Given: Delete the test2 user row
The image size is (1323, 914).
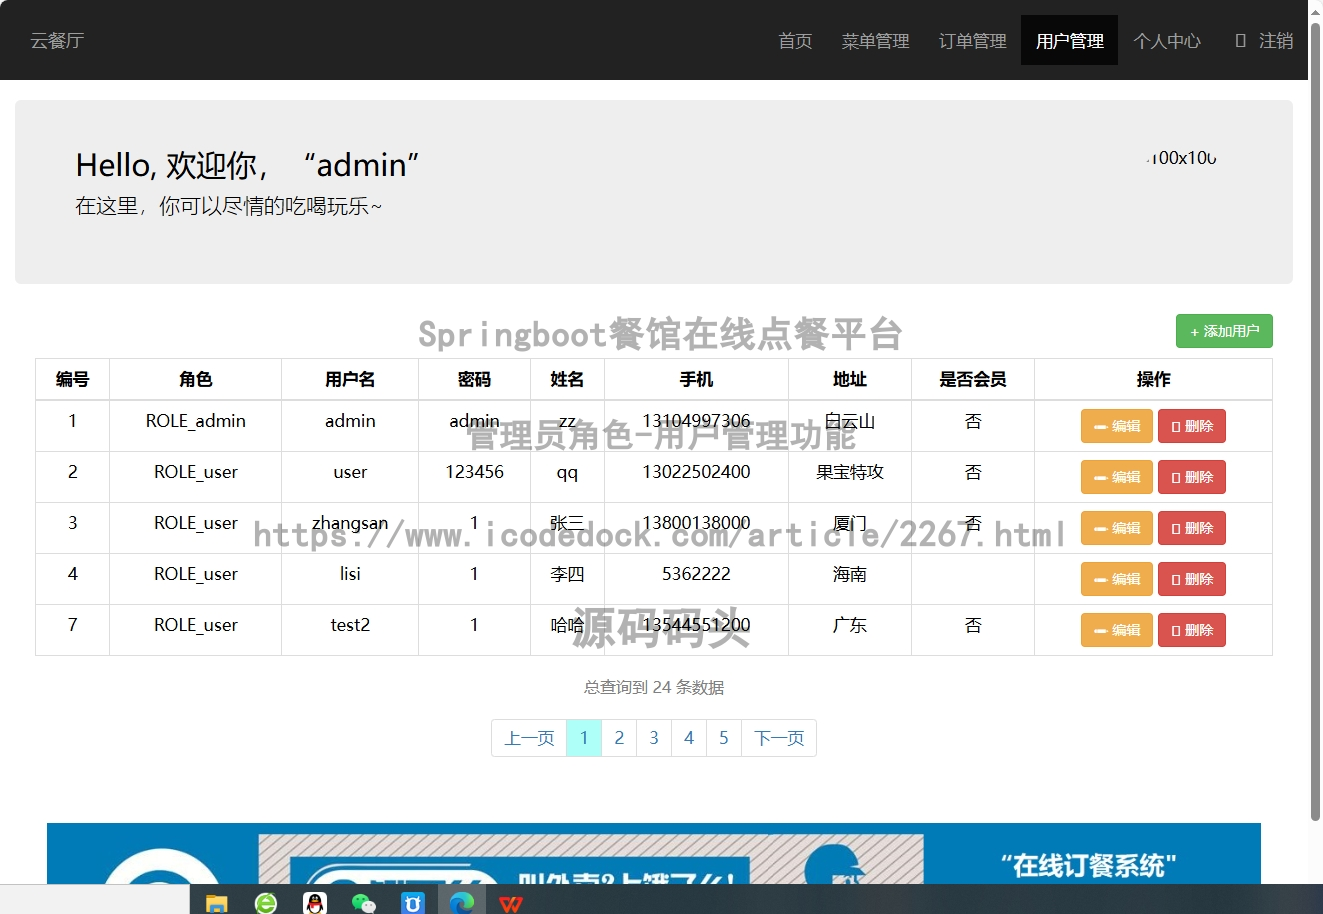Looking at the screenshot, I should tap(1192, 630).
